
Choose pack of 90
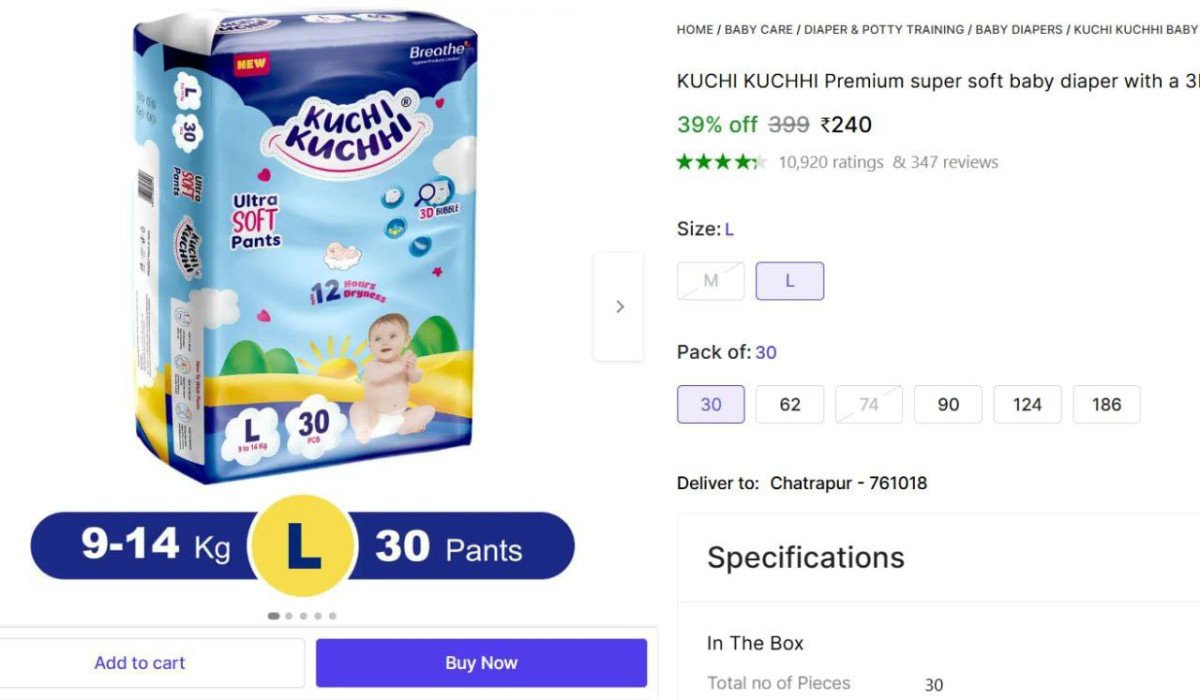pyautogui.click(x=948, y=404)
